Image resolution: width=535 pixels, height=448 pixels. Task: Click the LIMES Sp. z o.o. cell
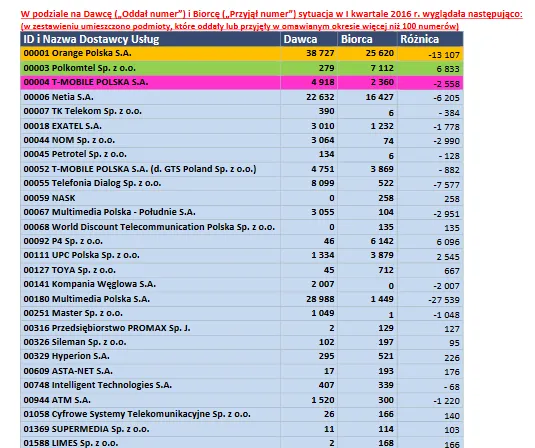click(150, 443)
